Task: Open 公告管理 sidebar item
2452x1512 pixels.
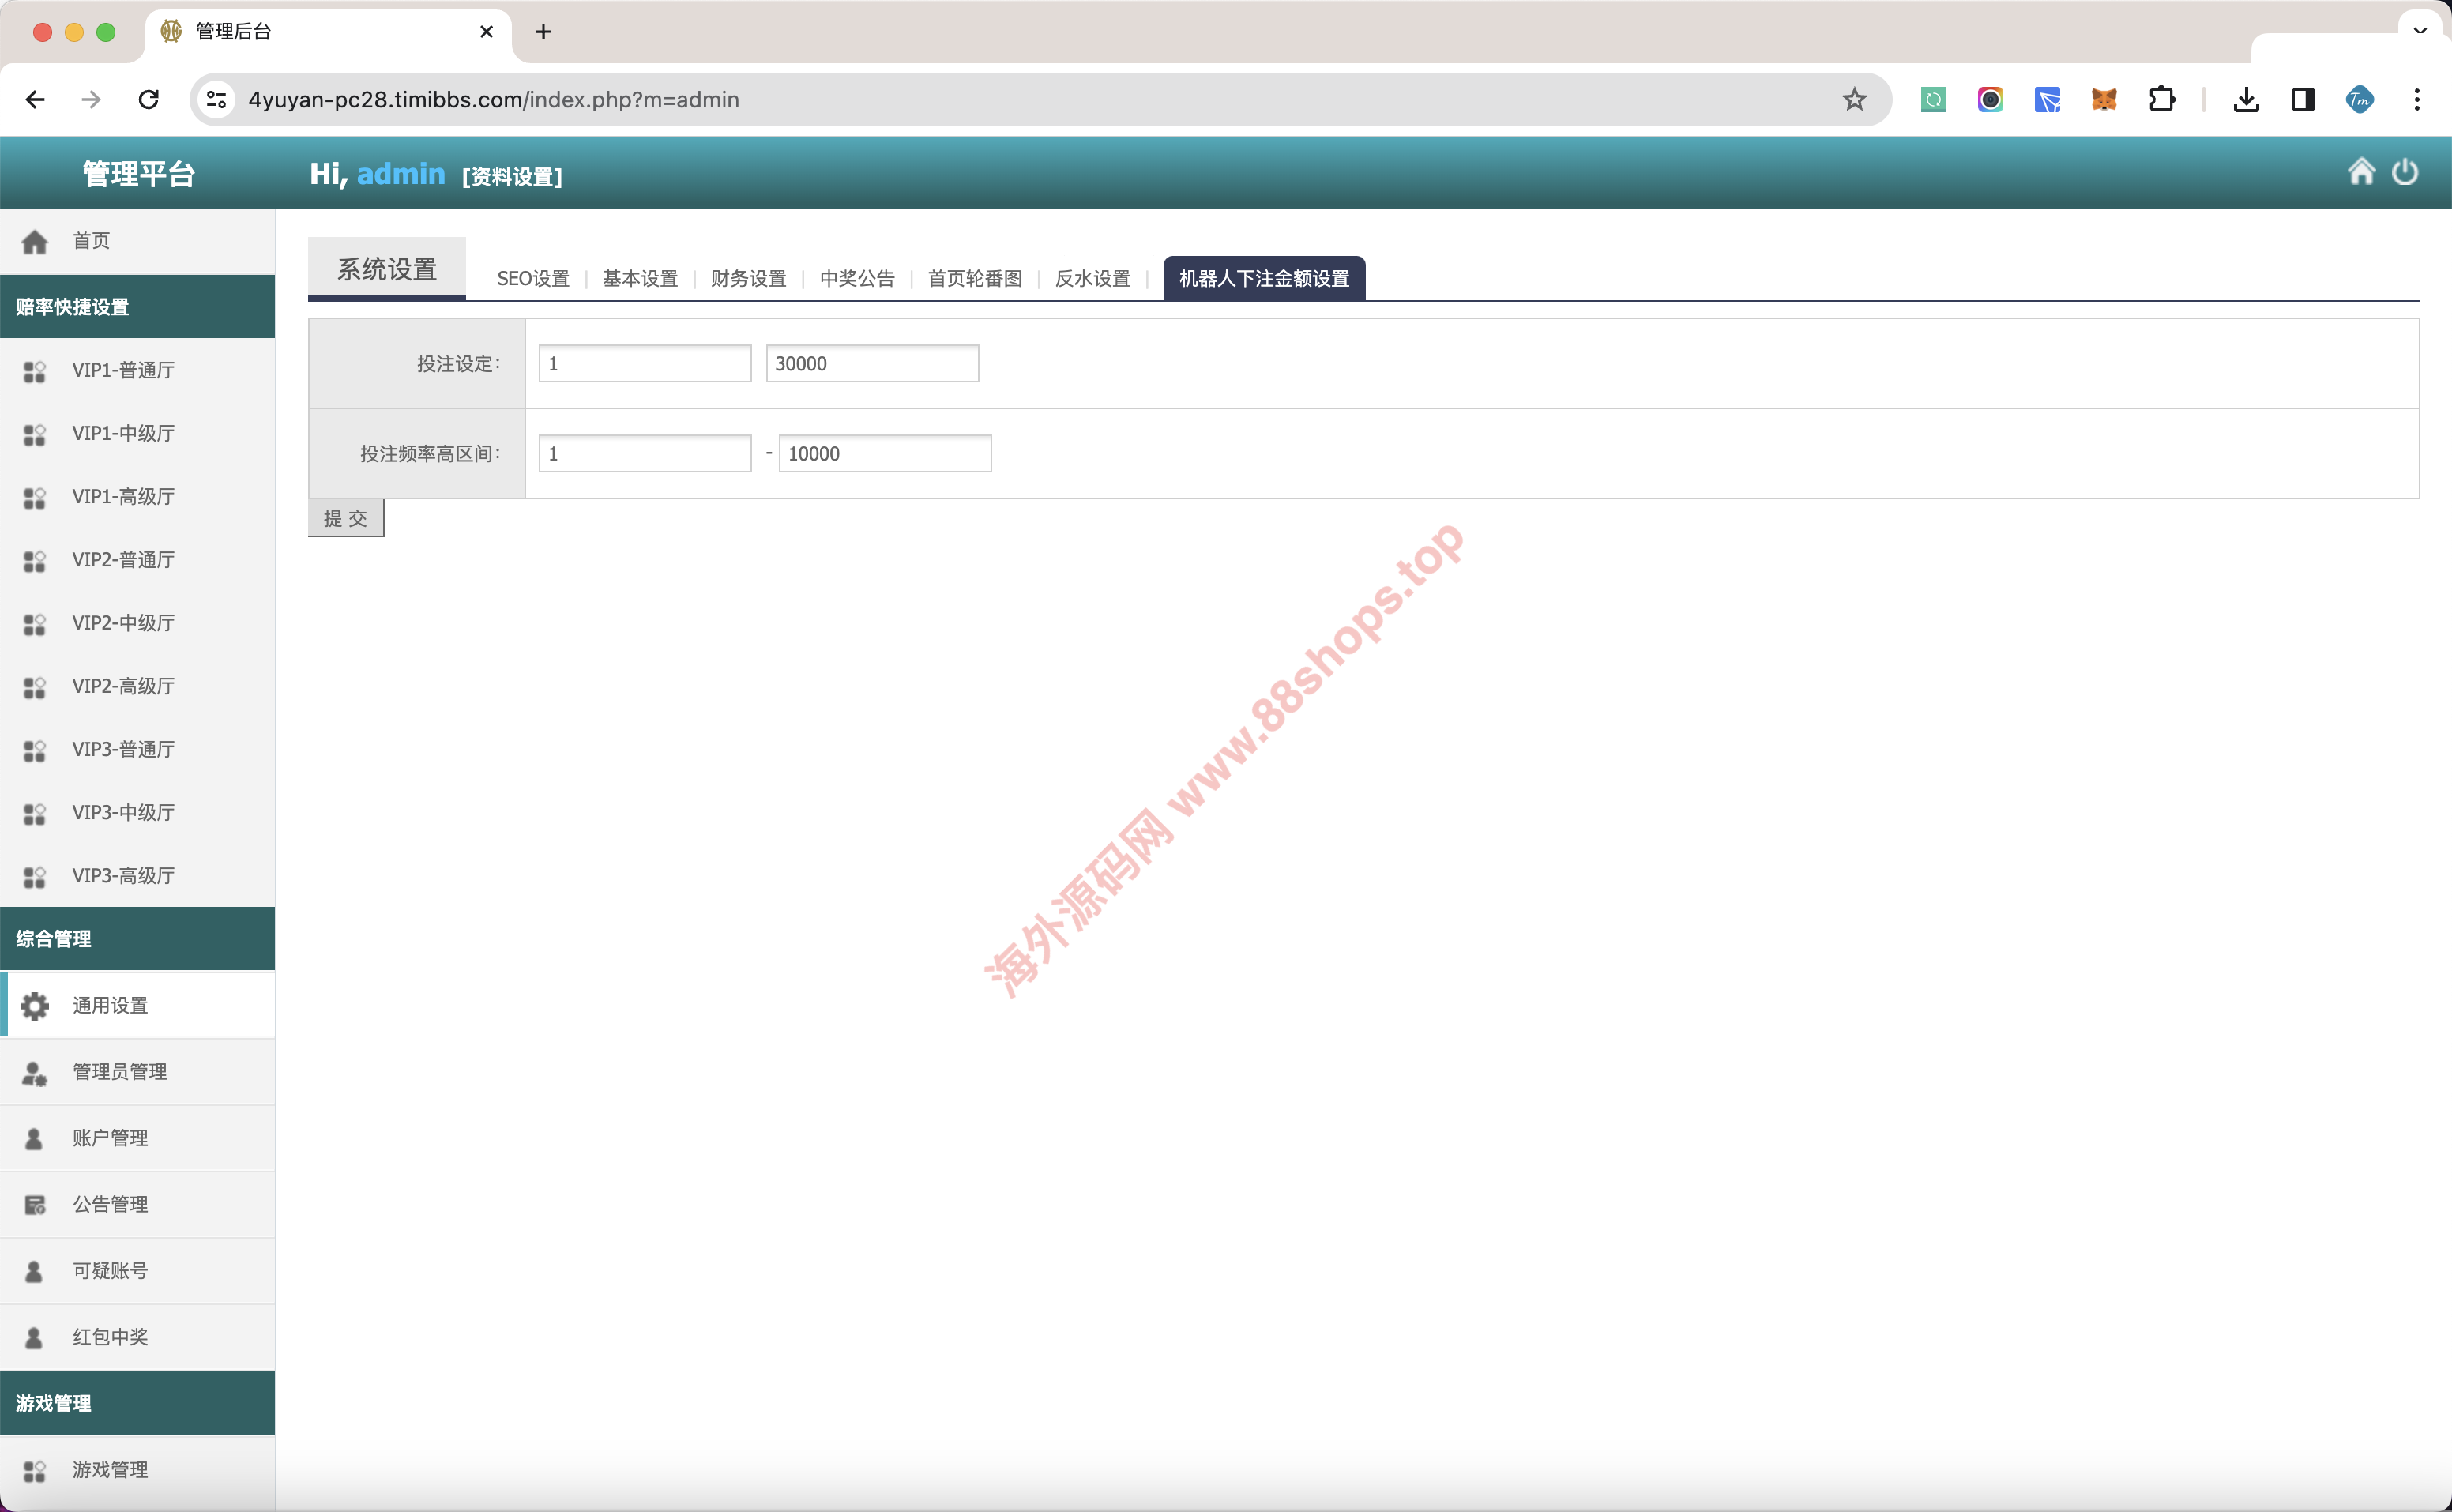Action: coord(110,1204)
